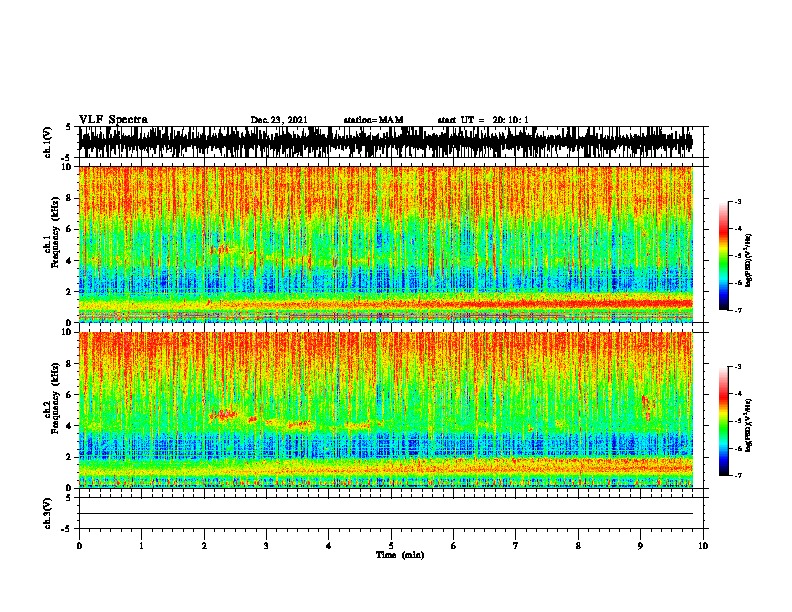The height and width of the screenshot is (612, 792).
Task: Click the "VLF Spectra" title text
Action: (113, 120)
